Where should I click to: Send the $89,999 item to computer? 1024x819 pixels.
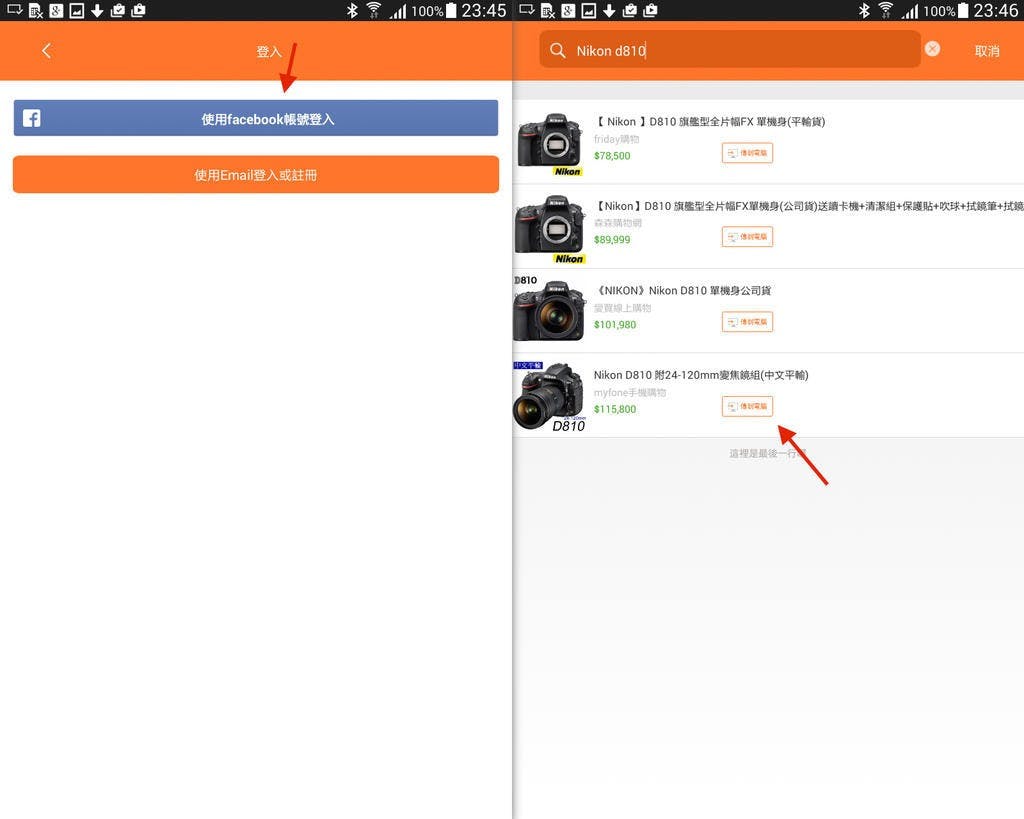[x=747, y=236]
